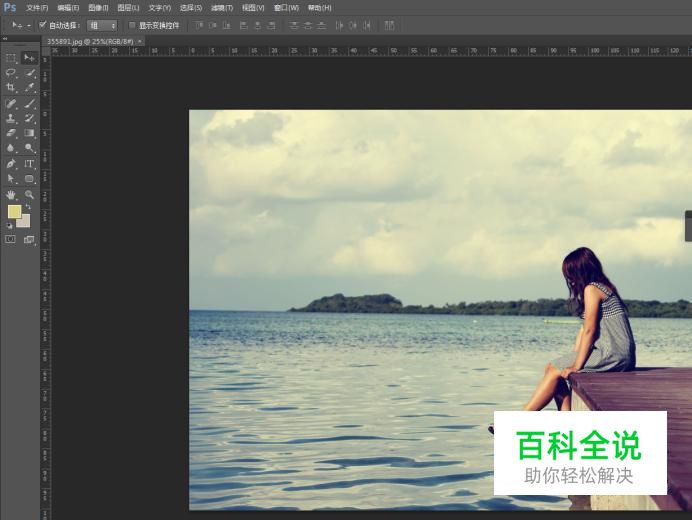Reset default foreground and background colors
692x520 pixels.
[9, 226]
